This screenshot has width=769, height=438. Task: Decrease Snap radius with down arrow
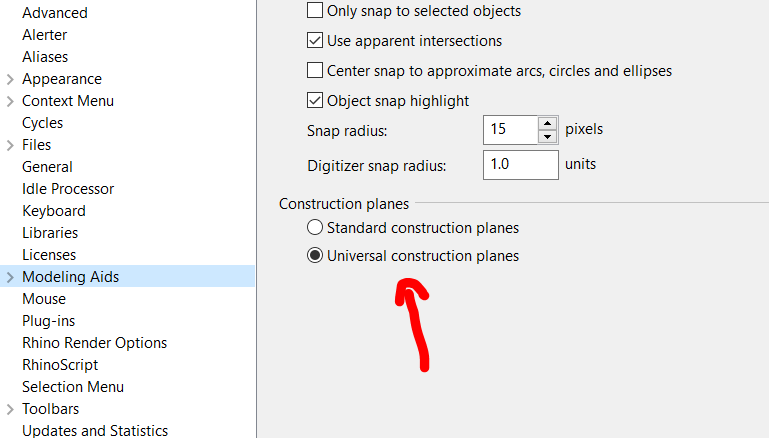point(547,136)
